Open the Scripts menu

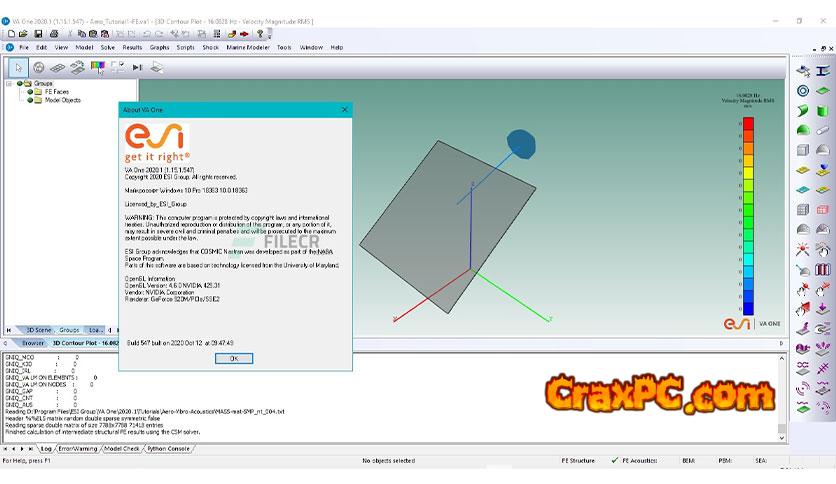pos(186,47)
